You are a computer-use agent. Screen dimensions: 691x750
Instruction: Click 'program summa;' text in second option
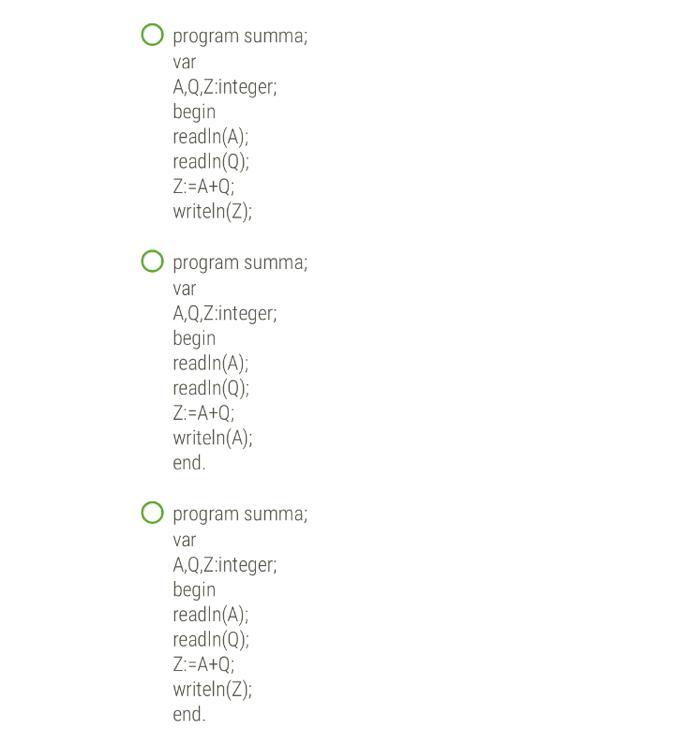pos(240,263)
